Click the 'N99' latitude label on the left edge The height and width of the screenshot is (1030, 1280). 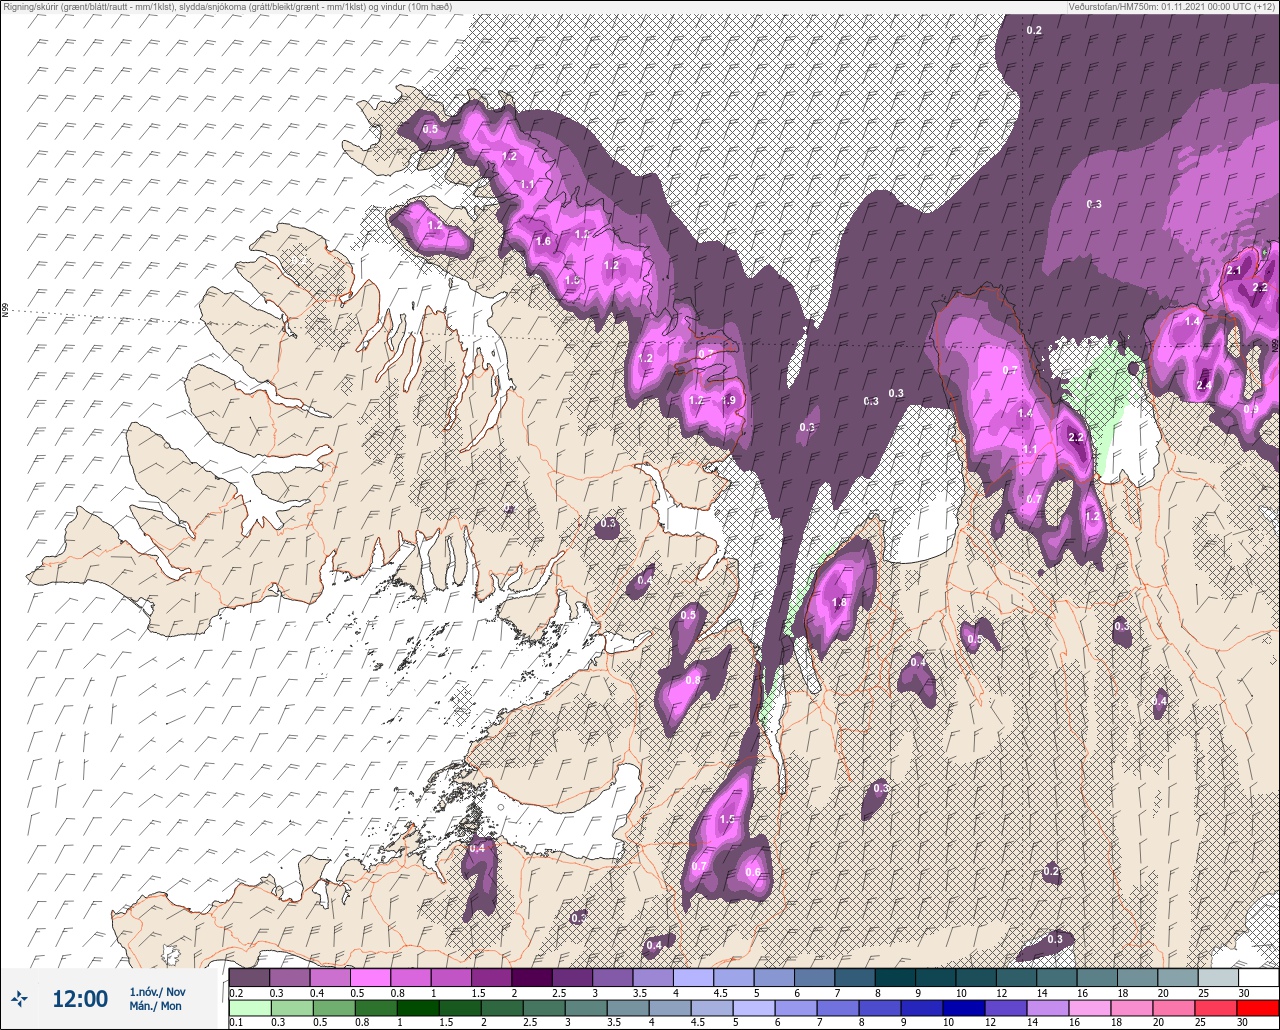[x=5, y=311]
